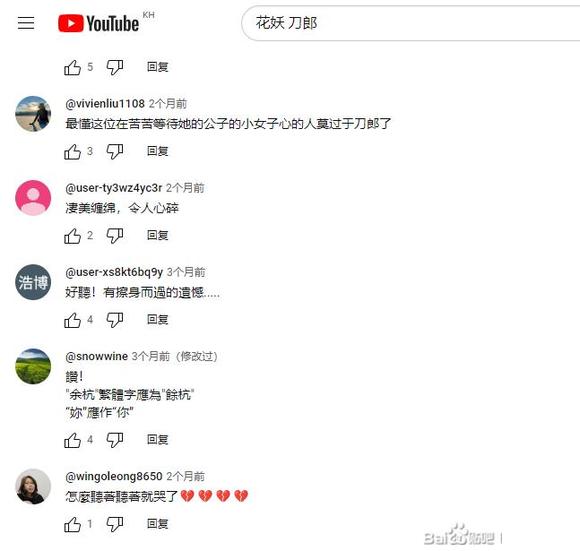Screen dimensions: 580x551
Task: Like the comment by @wingoleong8650
Action: [72, 524]
